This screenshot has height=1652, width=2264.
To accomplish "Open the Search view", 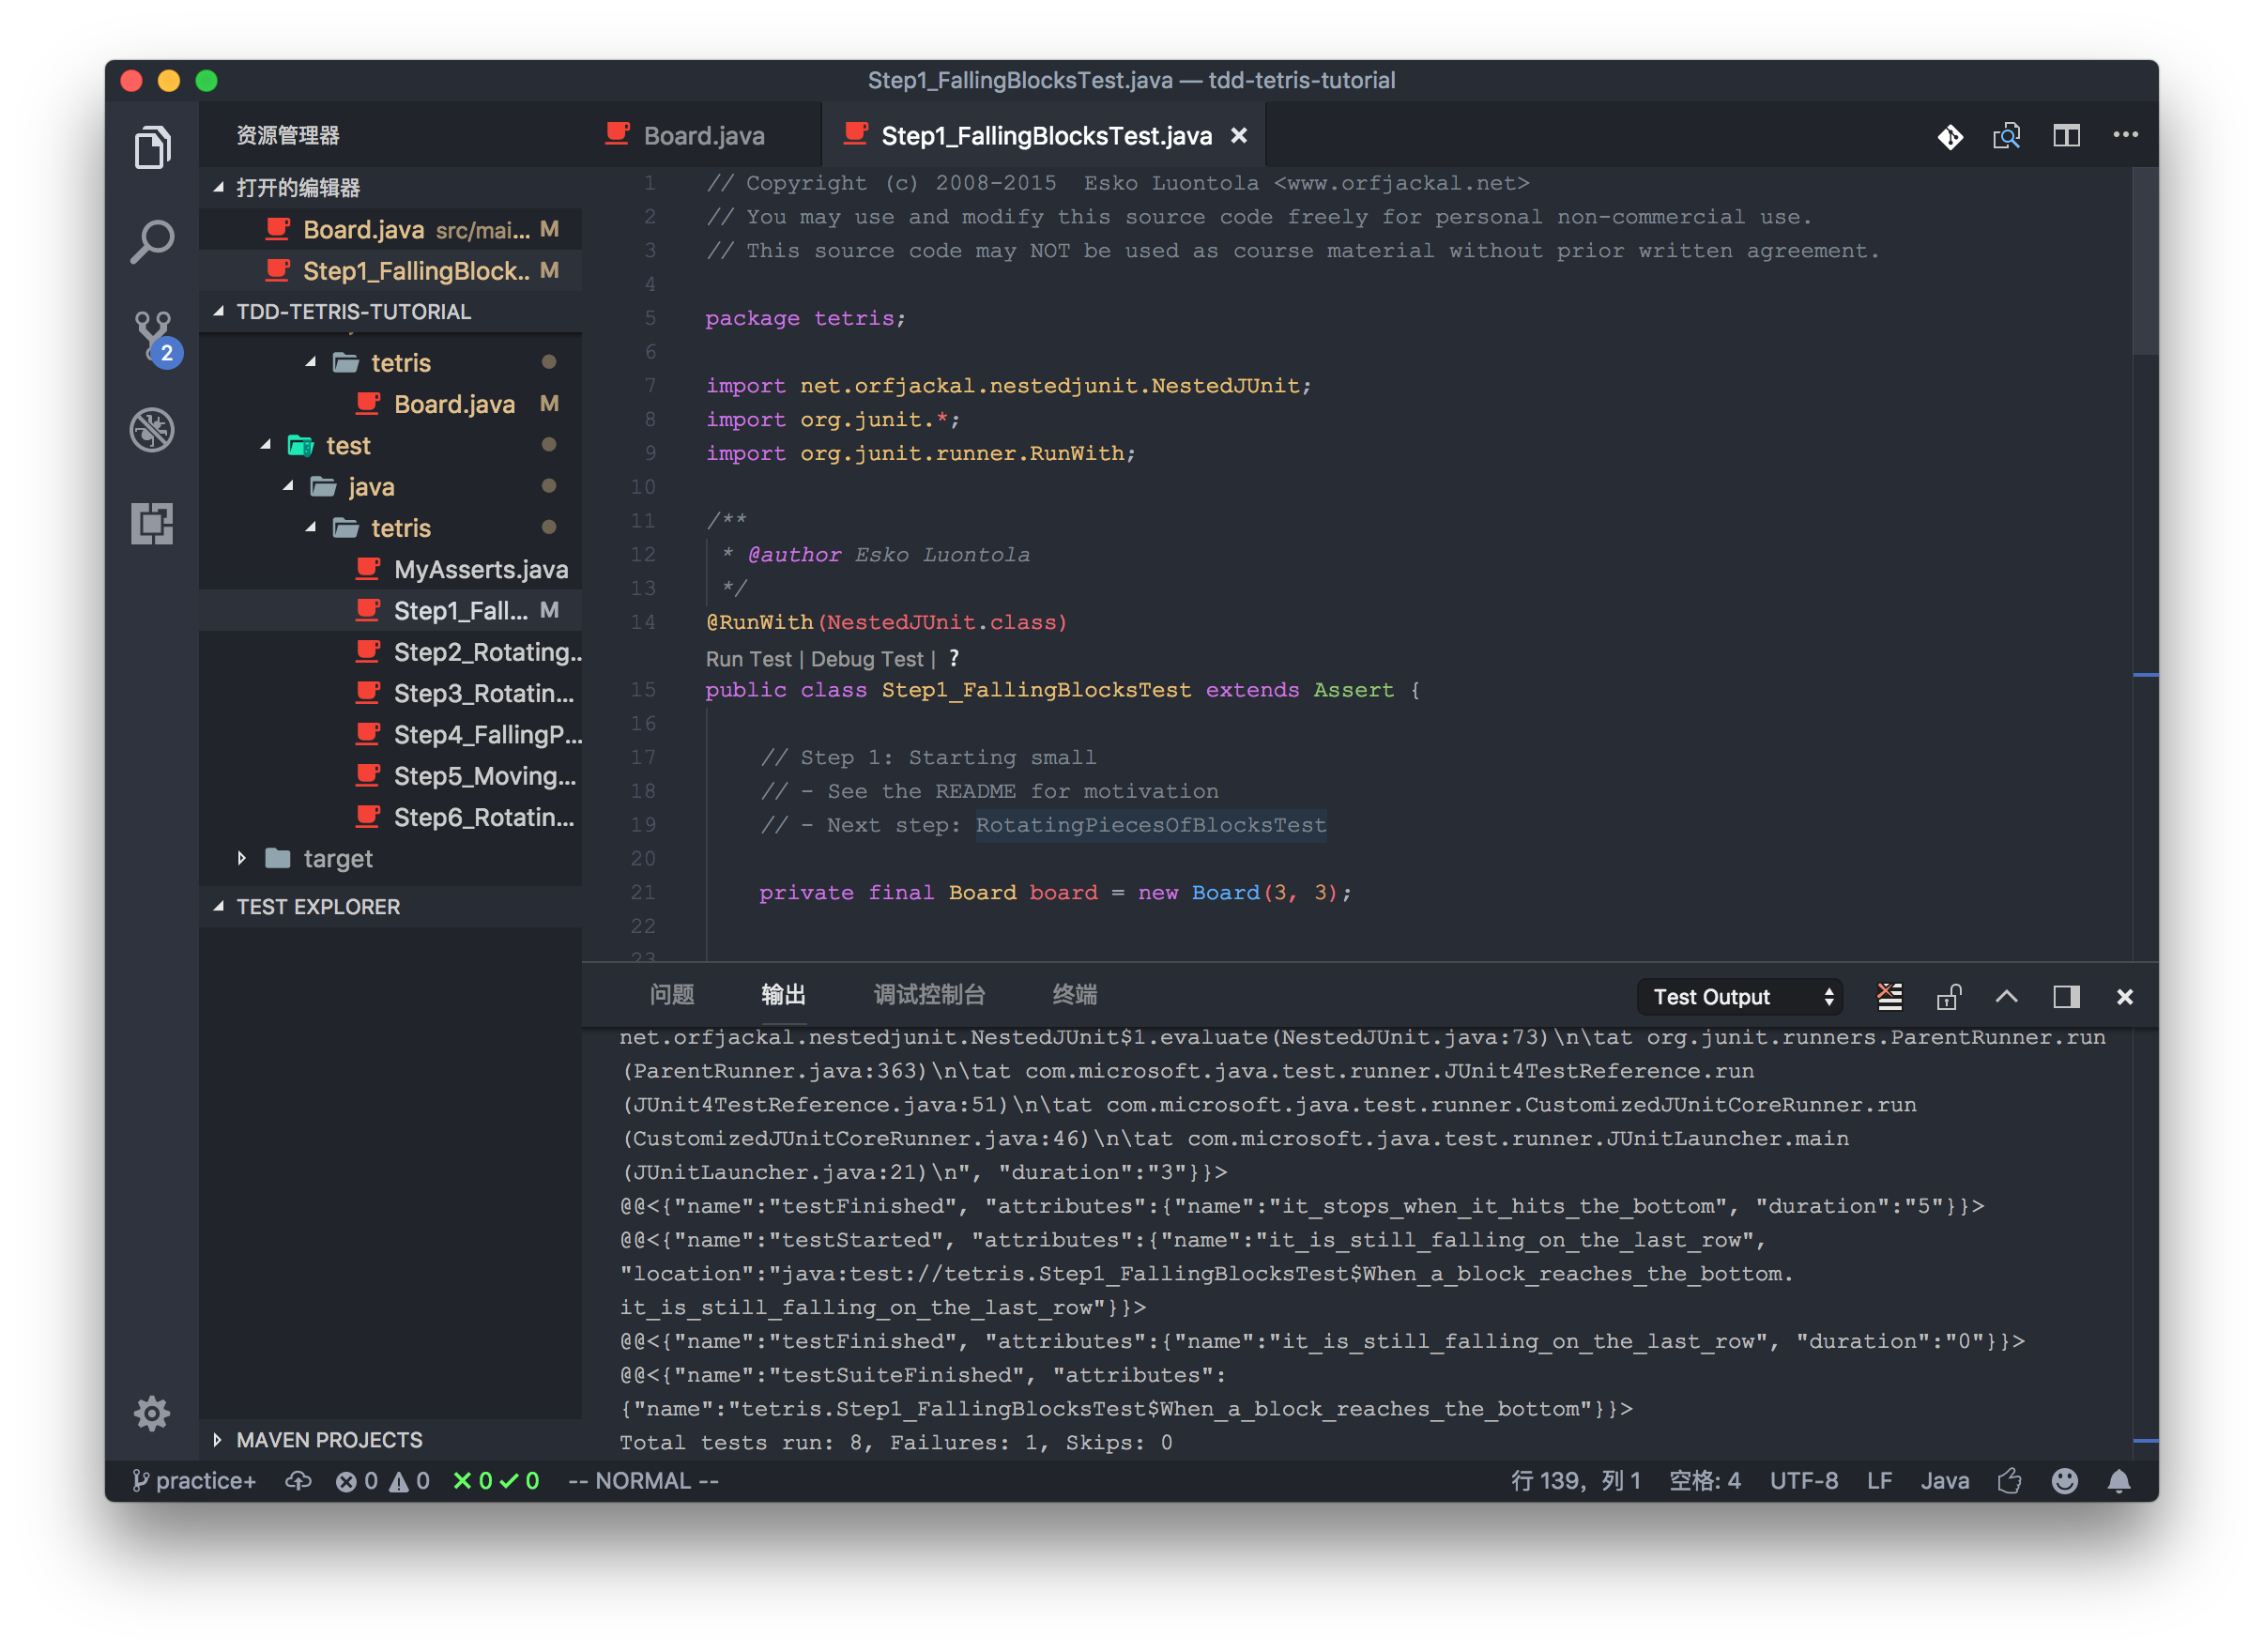I will (x=152, y=240).
